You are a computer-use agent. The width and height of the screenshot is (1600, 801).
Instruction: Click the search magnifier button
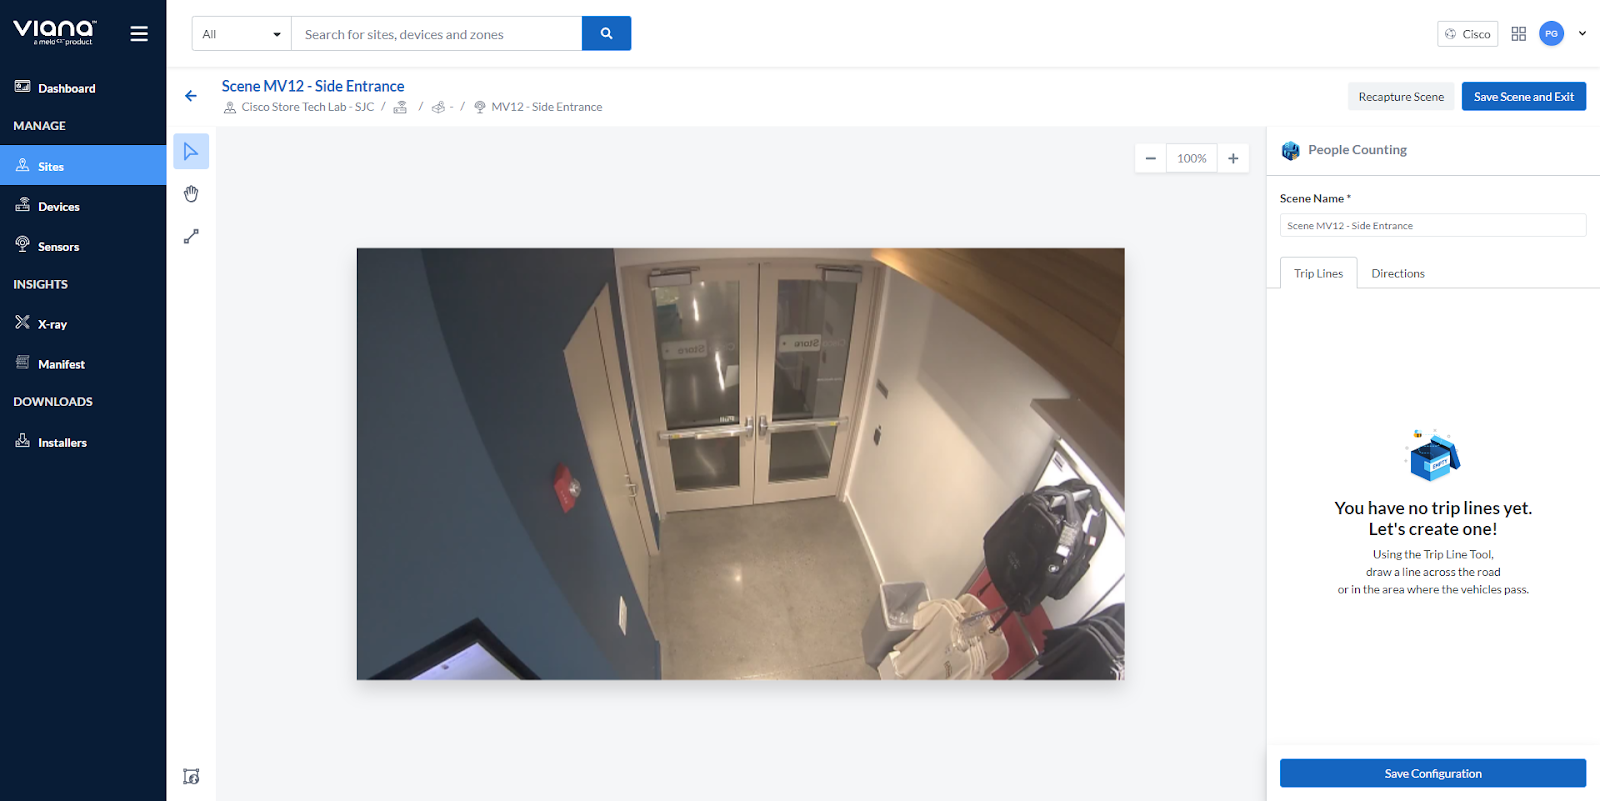pos(606,34)
